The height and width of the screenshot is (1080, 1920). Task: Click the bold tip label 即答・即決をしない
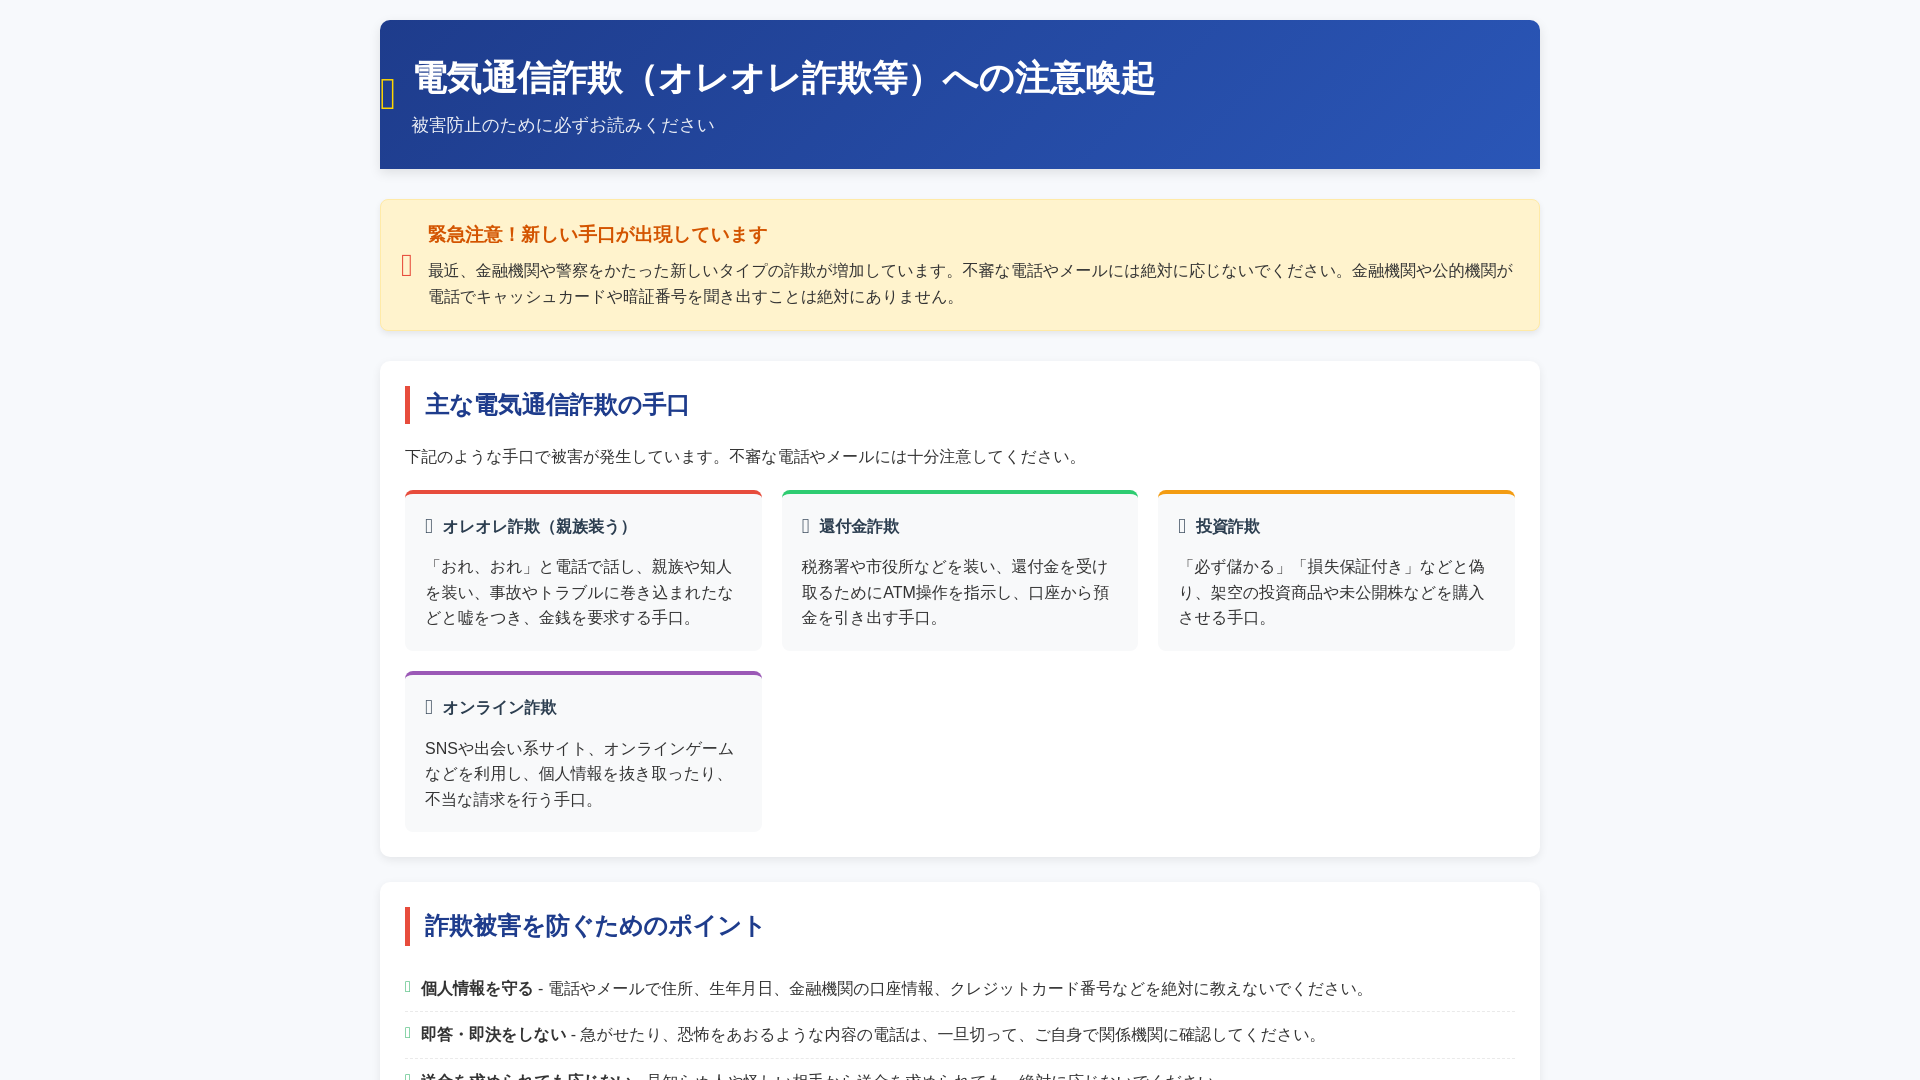[x=494, y=1035]
